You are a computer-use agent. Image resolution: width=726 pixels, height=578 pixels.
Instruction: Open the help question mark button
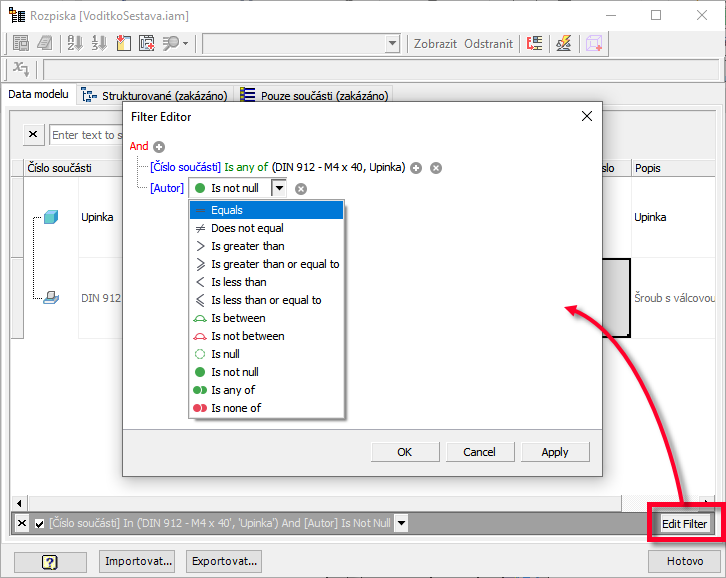click(49, 561)
